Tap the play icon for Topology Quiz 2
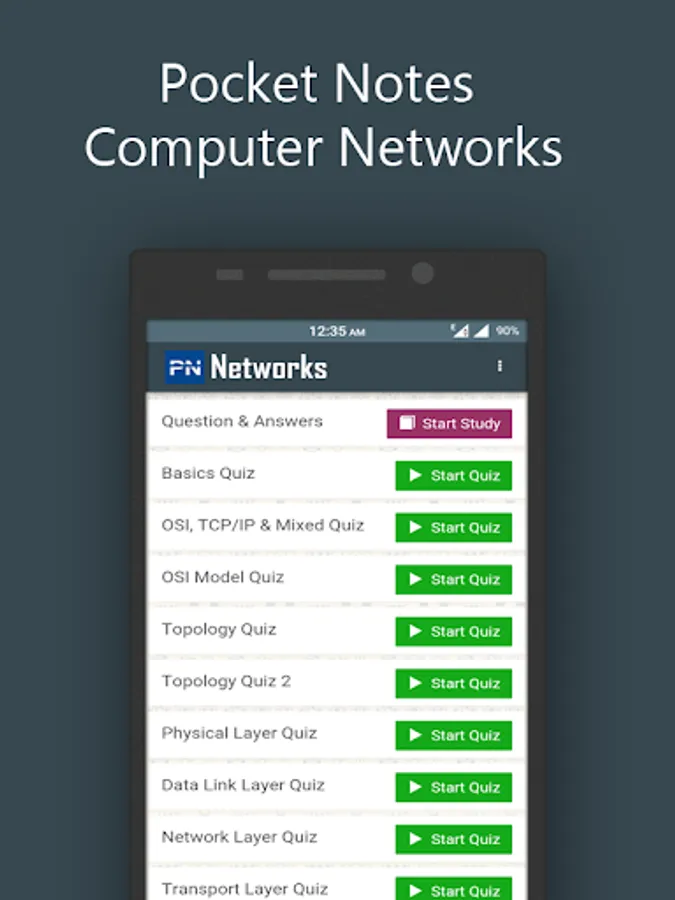Image resolution: width=675 pixels, height=900 pixels. coord(415,683)
